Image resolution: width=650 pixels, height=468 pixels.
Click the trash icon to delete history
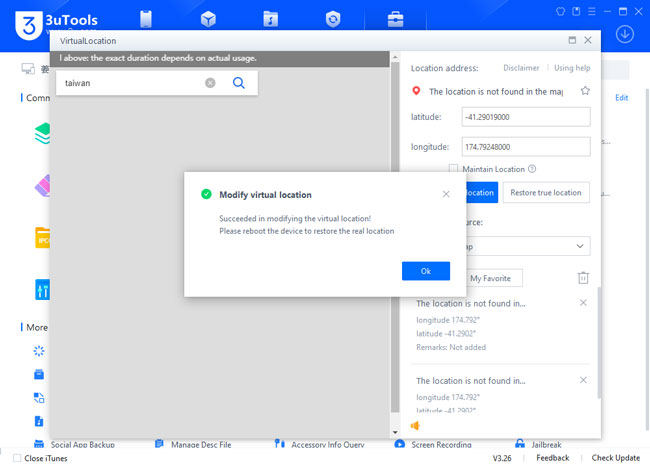(x=583, y=277)
